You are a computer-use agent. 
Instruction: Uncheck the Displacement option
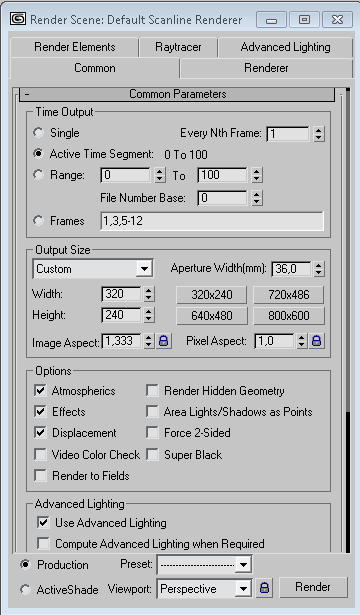[x=40, y=433]
